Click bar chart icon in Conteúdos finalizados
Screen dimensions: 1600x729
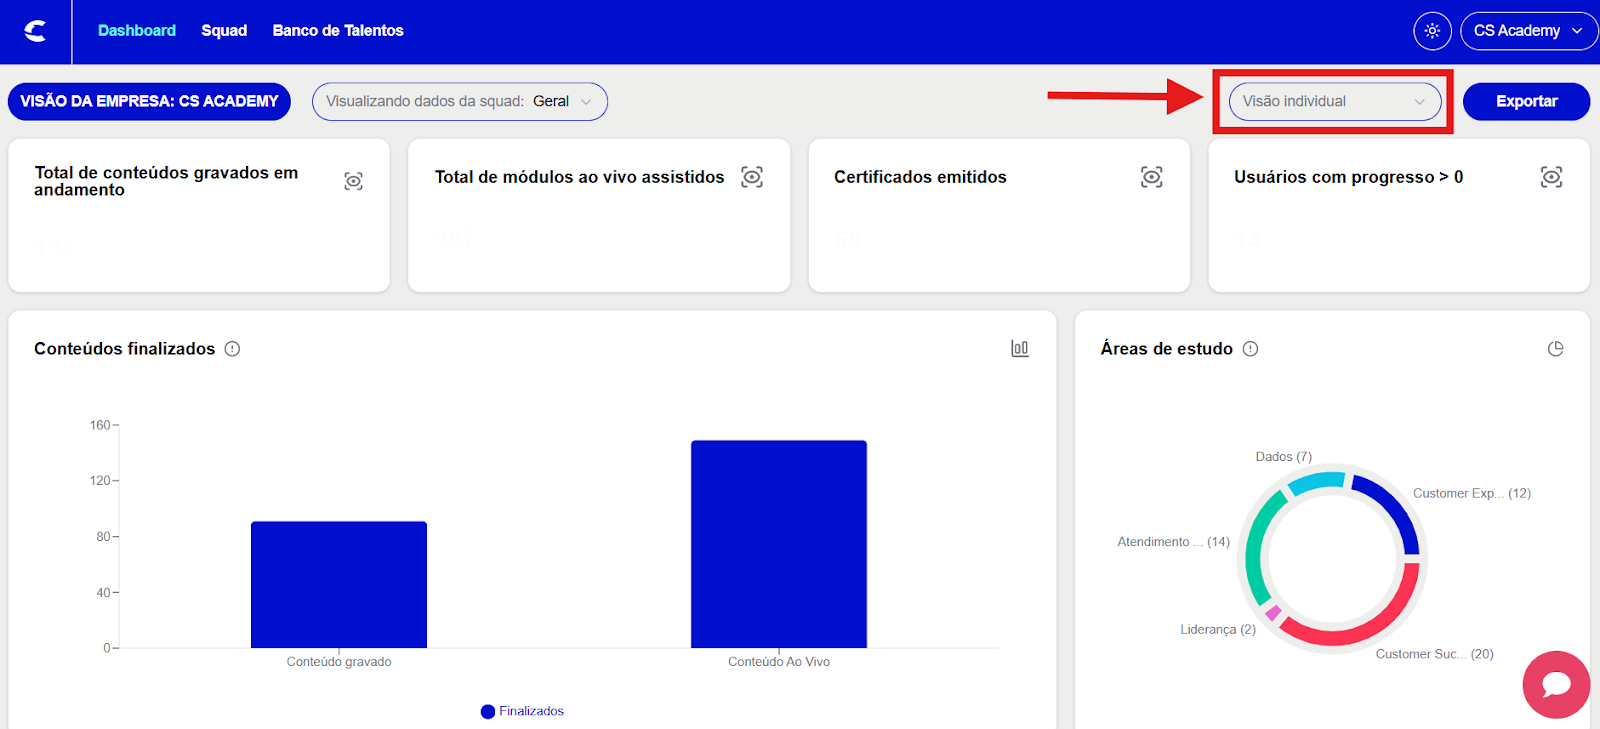pos(1020,348)
